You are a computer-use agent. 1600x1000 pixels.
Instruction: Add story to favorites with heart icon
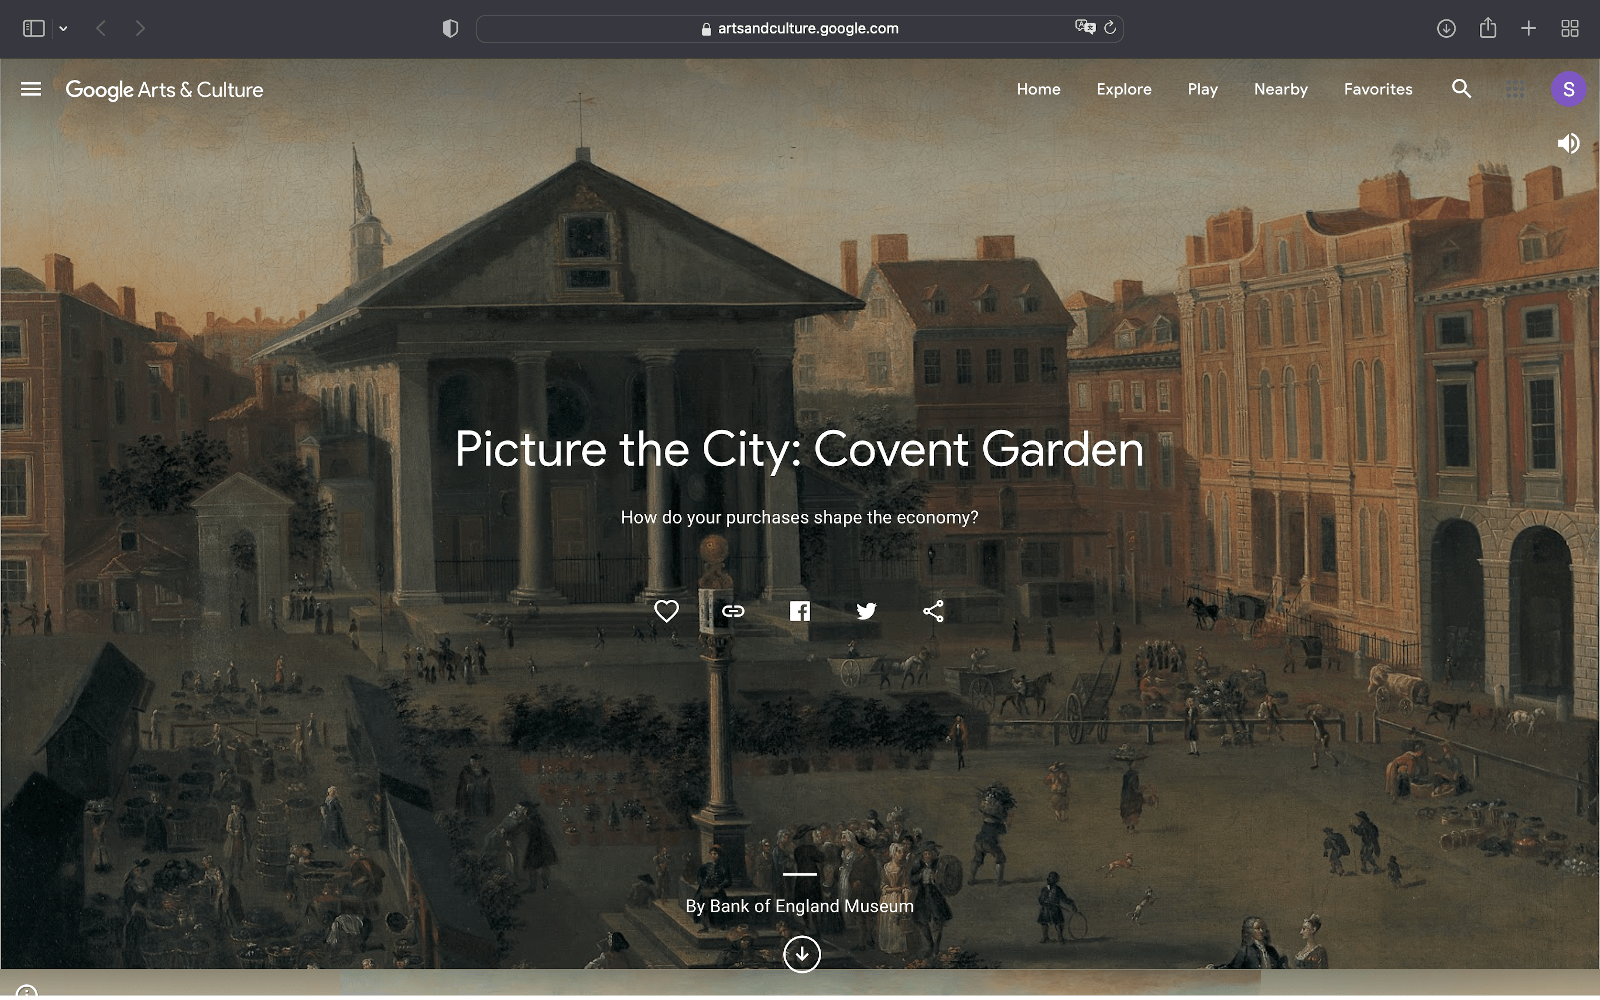[x=666, y=611]
